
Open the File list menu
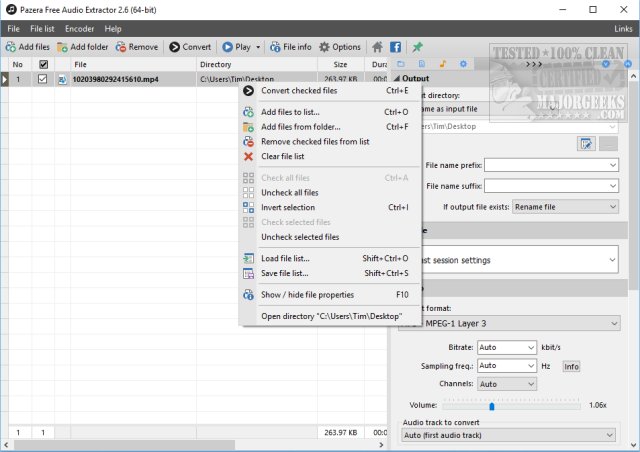(42, 29)
